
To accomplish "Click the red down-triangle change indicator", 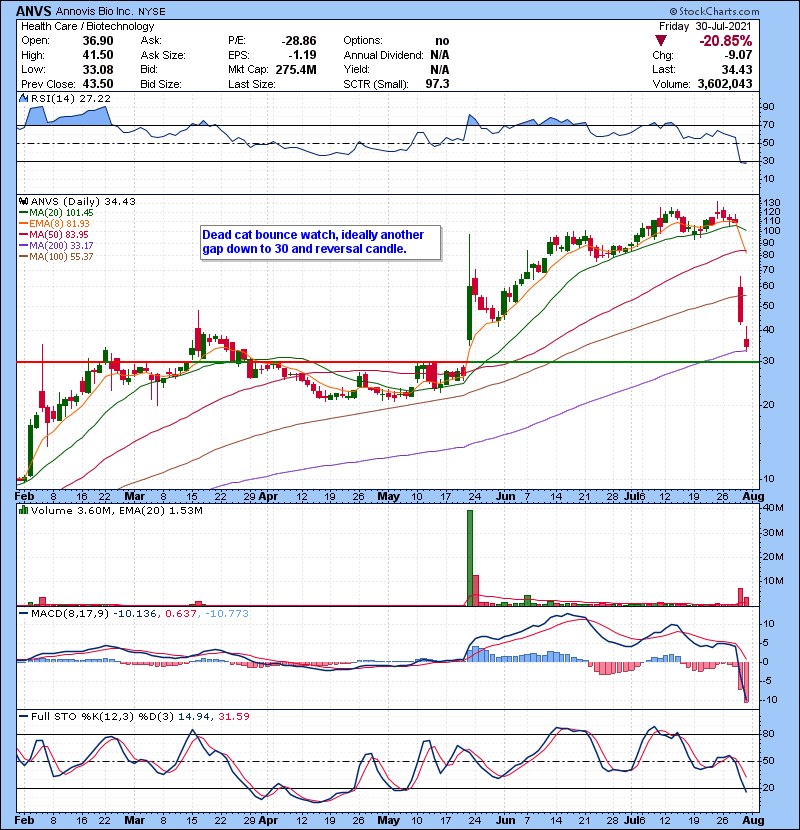I will click(x=660, y=41).
